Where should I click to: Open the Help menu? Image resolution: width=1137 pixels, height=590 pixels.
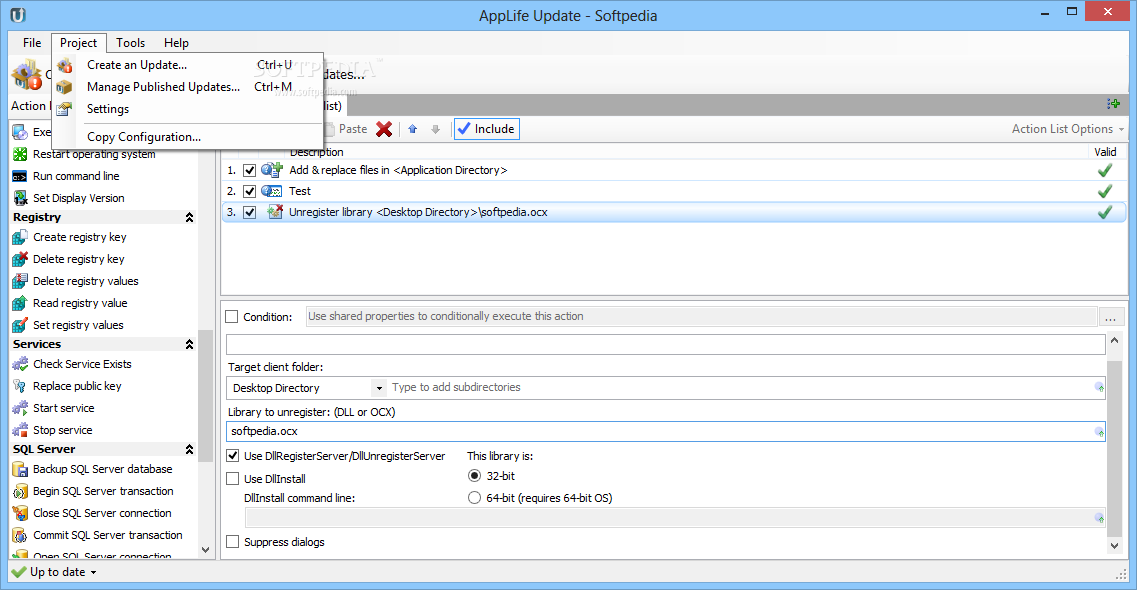pyautogui.click(x=176, y=43)
